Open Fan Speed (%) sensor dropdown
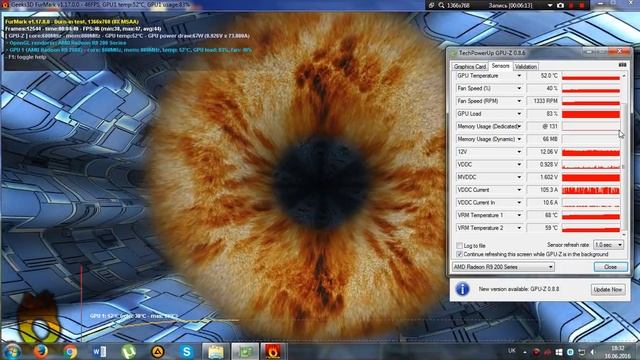Viewport: 640px width, 360px height. click(519, 89)
